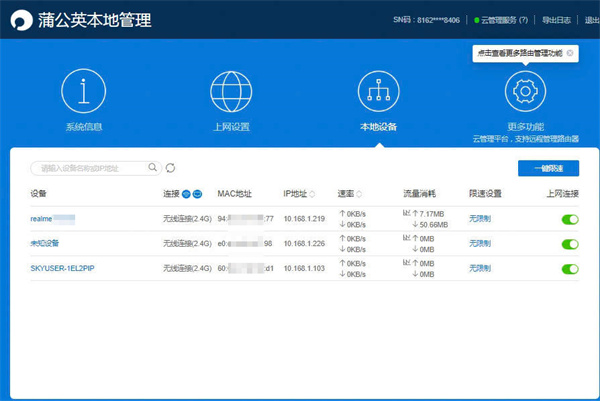Toggle internet access for SKYUSER-1EL2PIP
Viewport: 600px width, 401px height.
[x=571, y=268]
